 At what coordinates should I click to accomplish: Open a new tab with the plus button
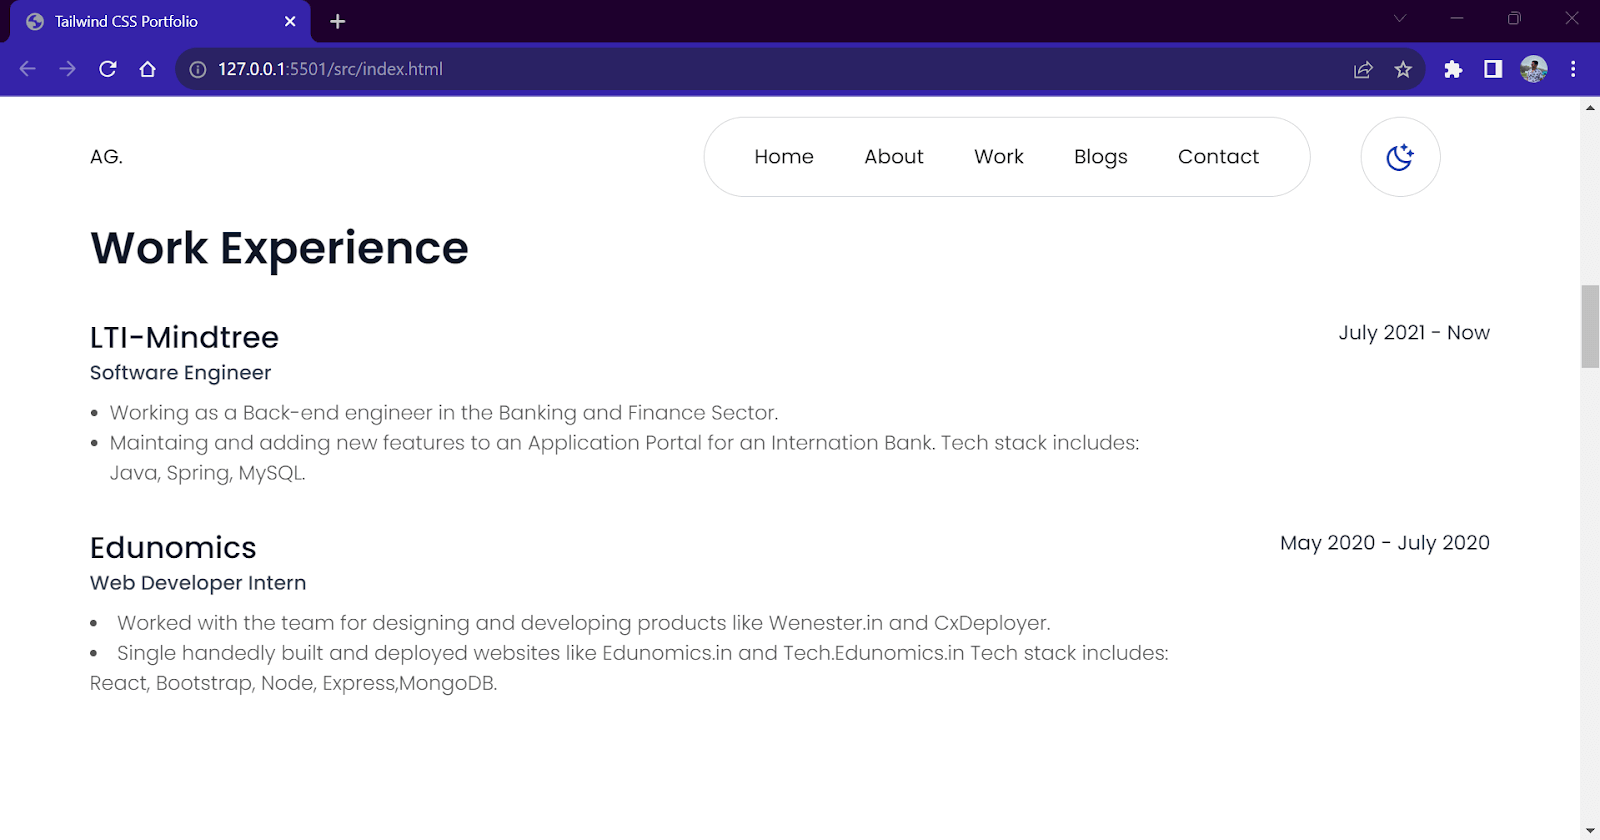(338, 21)
